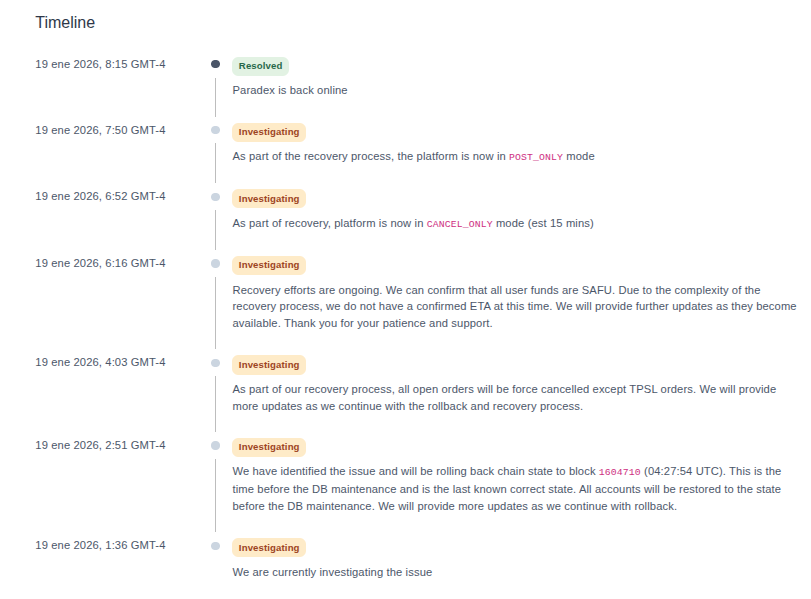Click the rolling back chain state paragraph
The height and width of the screenshot is (599, 811).
(507, 489)
